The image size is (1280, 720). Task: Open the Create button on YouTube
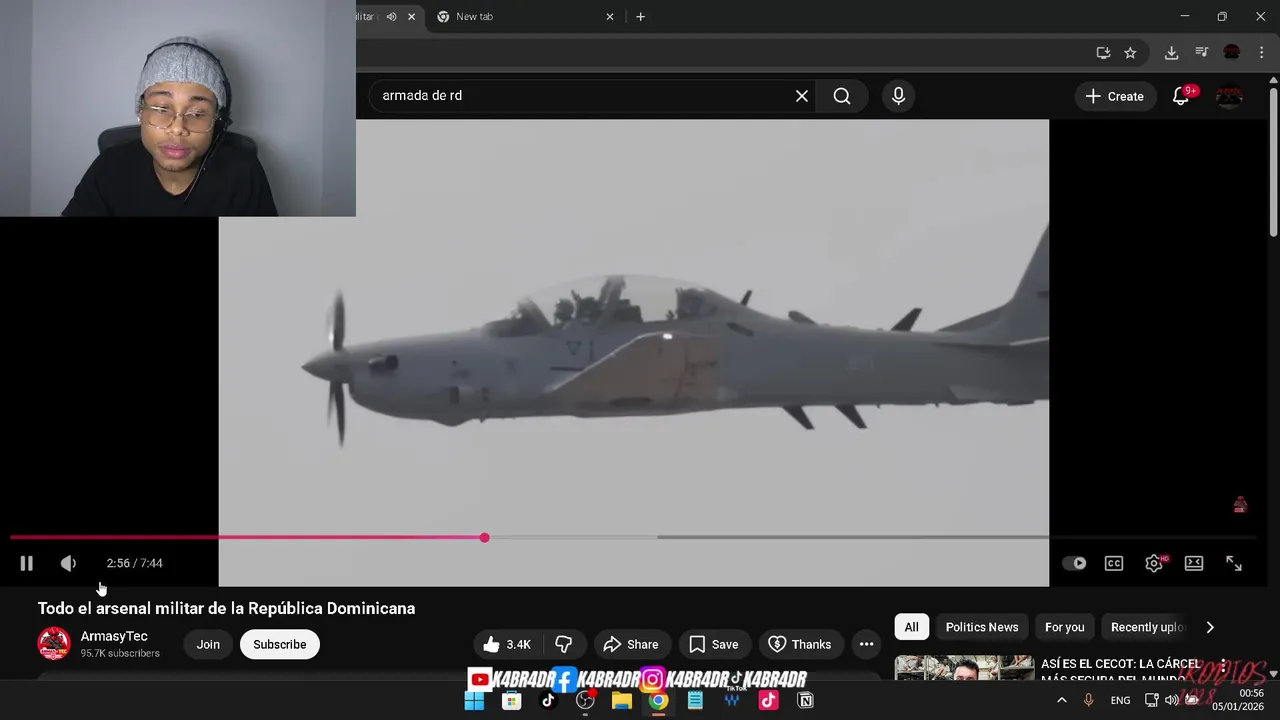pyautogui.click(x=1115, y=96)
